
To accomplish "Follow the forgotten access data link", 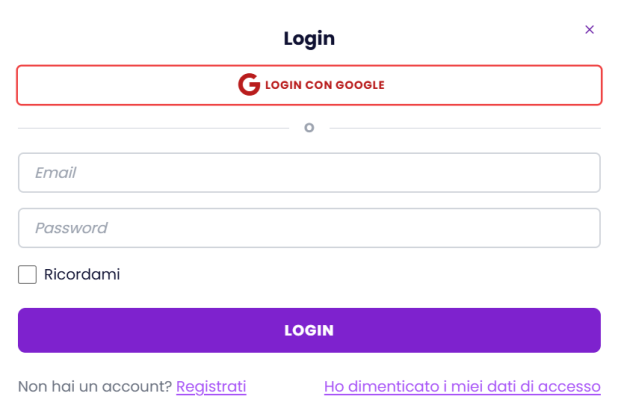I will click(x=462, y=386).
